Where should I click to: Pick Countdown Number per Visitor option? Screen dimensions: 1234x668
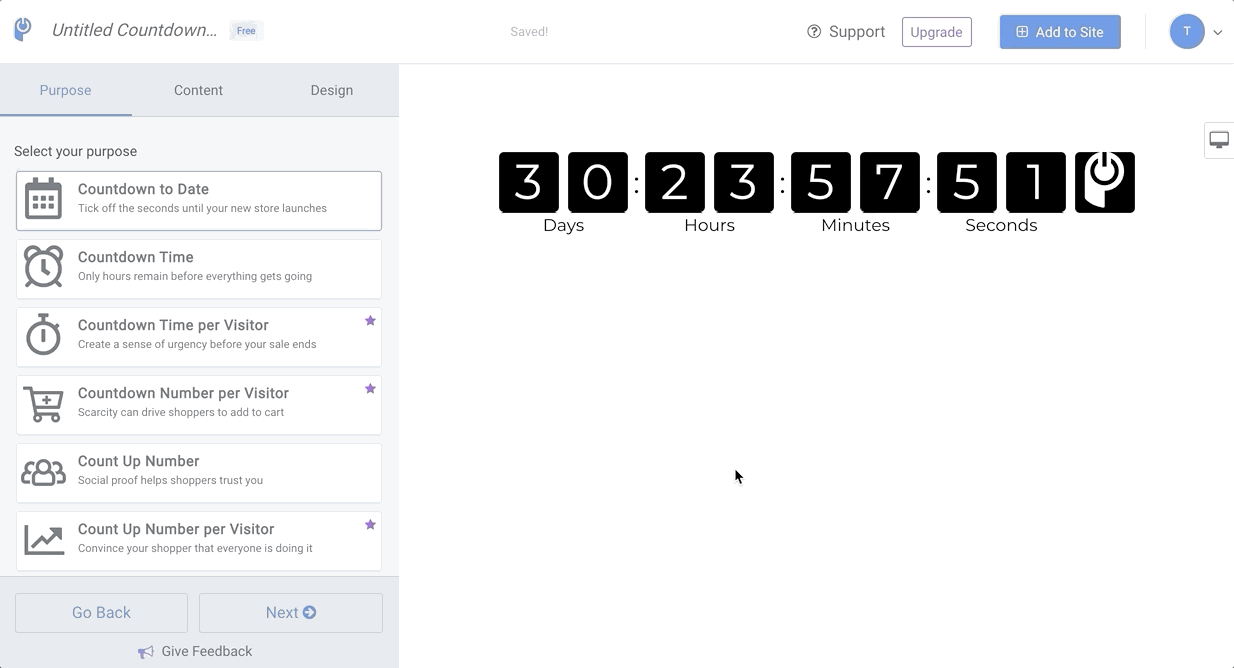coord(199,404)
